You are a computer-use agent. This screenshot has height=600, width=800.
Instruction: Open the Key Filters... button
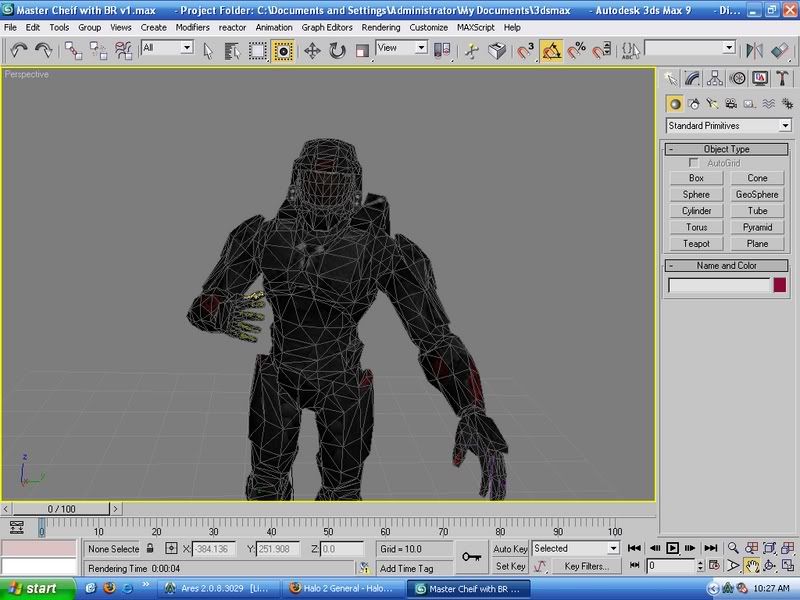coord(586,566)
